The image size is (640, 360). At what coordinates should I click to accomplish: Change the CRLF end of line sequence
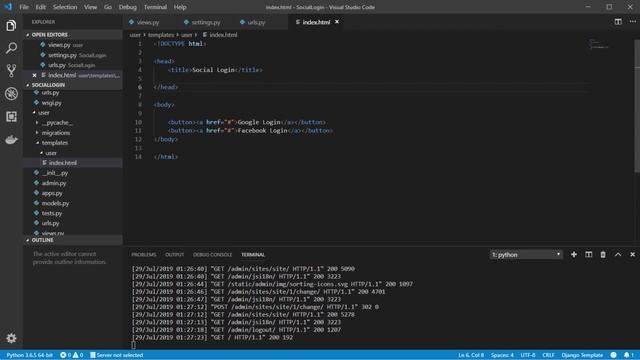[548, 355]
